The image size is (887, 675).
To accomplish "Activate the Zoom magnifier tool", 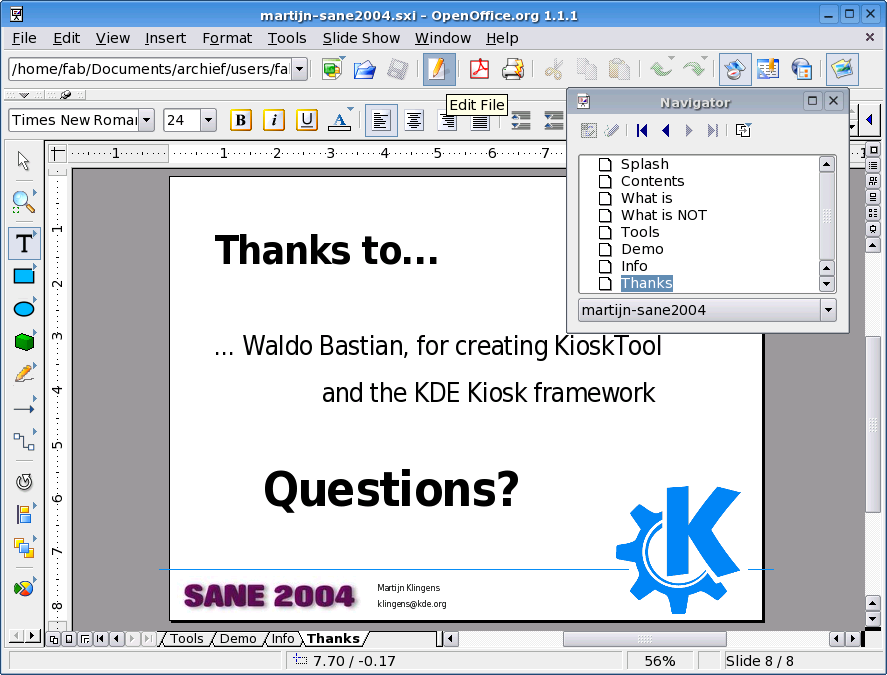I will point(24,201).
